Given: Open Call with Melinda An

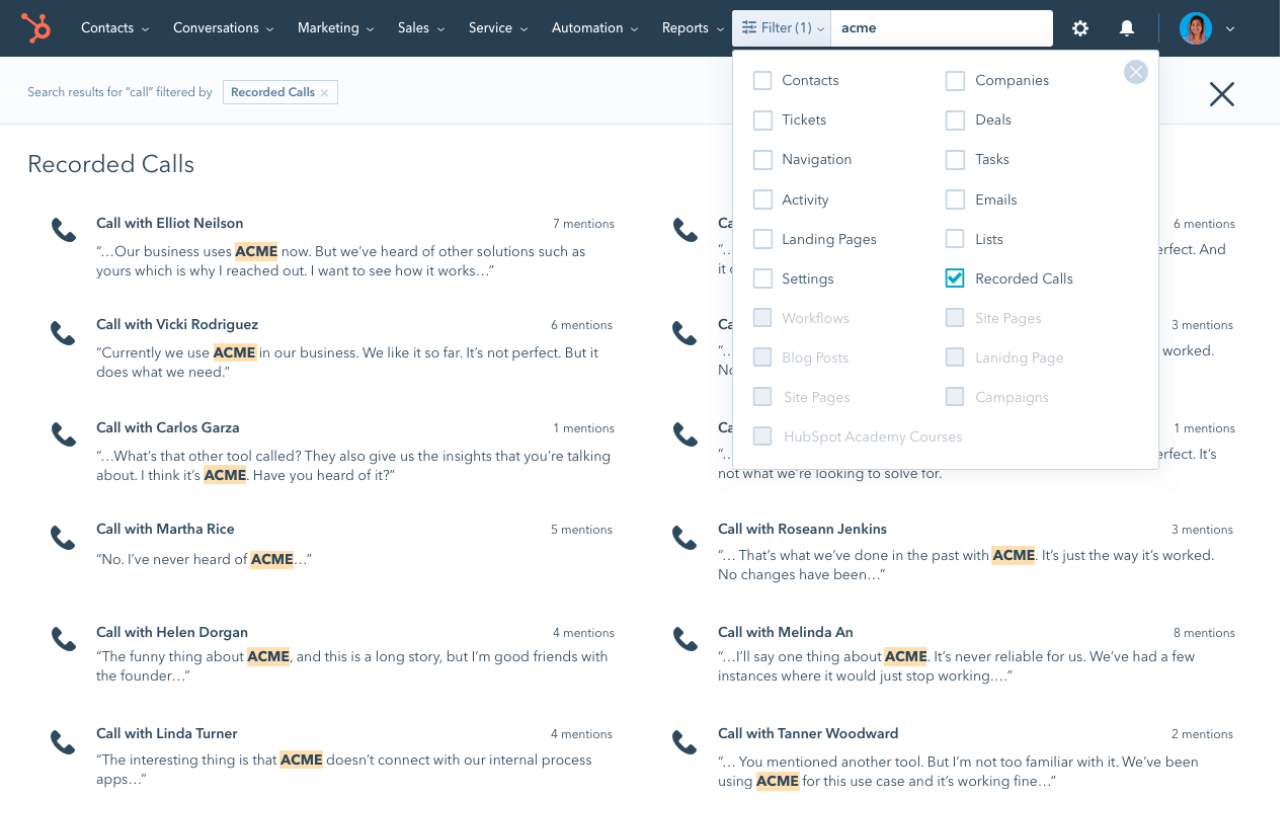Looking at the screenshot, I should pyautogui.click(x=785, y=632).
